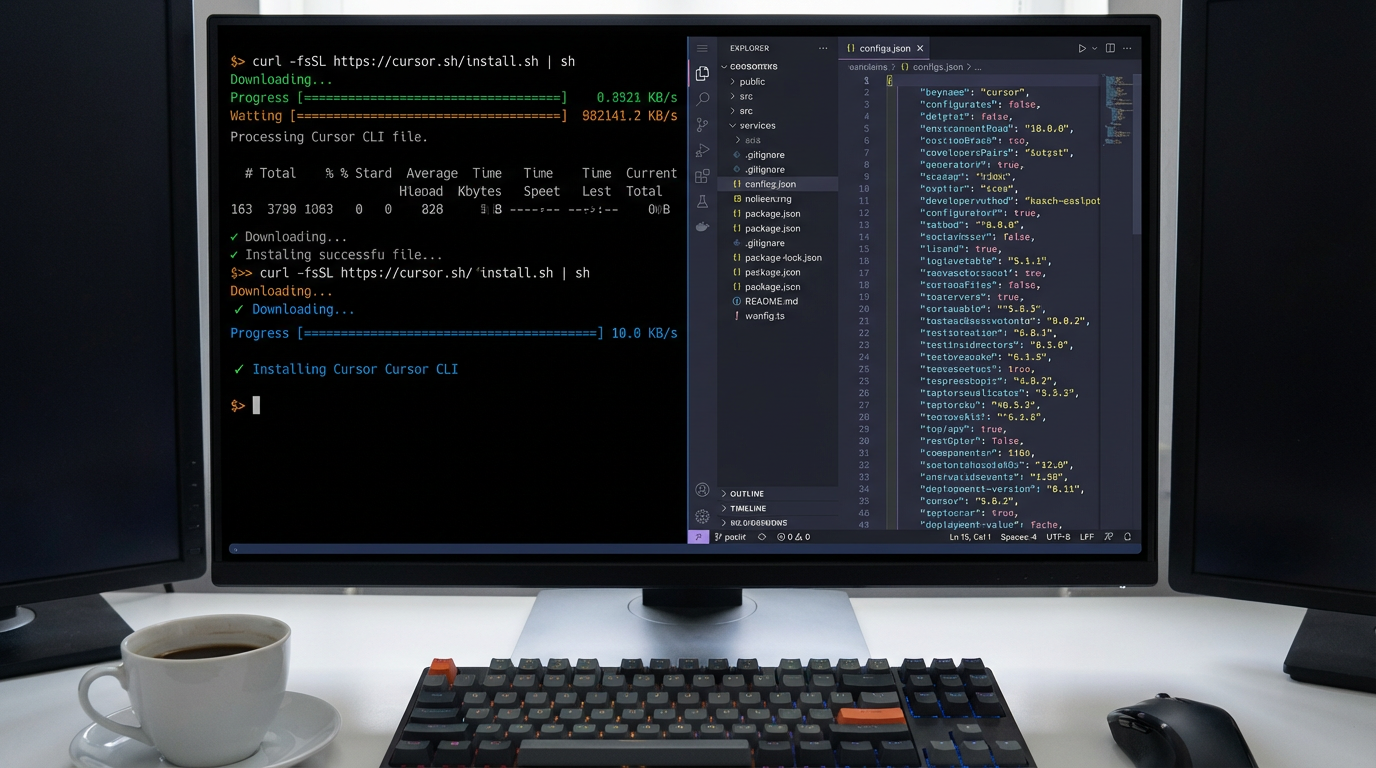
Task: Select the Testing beaker icon
Action: point(702,201)
